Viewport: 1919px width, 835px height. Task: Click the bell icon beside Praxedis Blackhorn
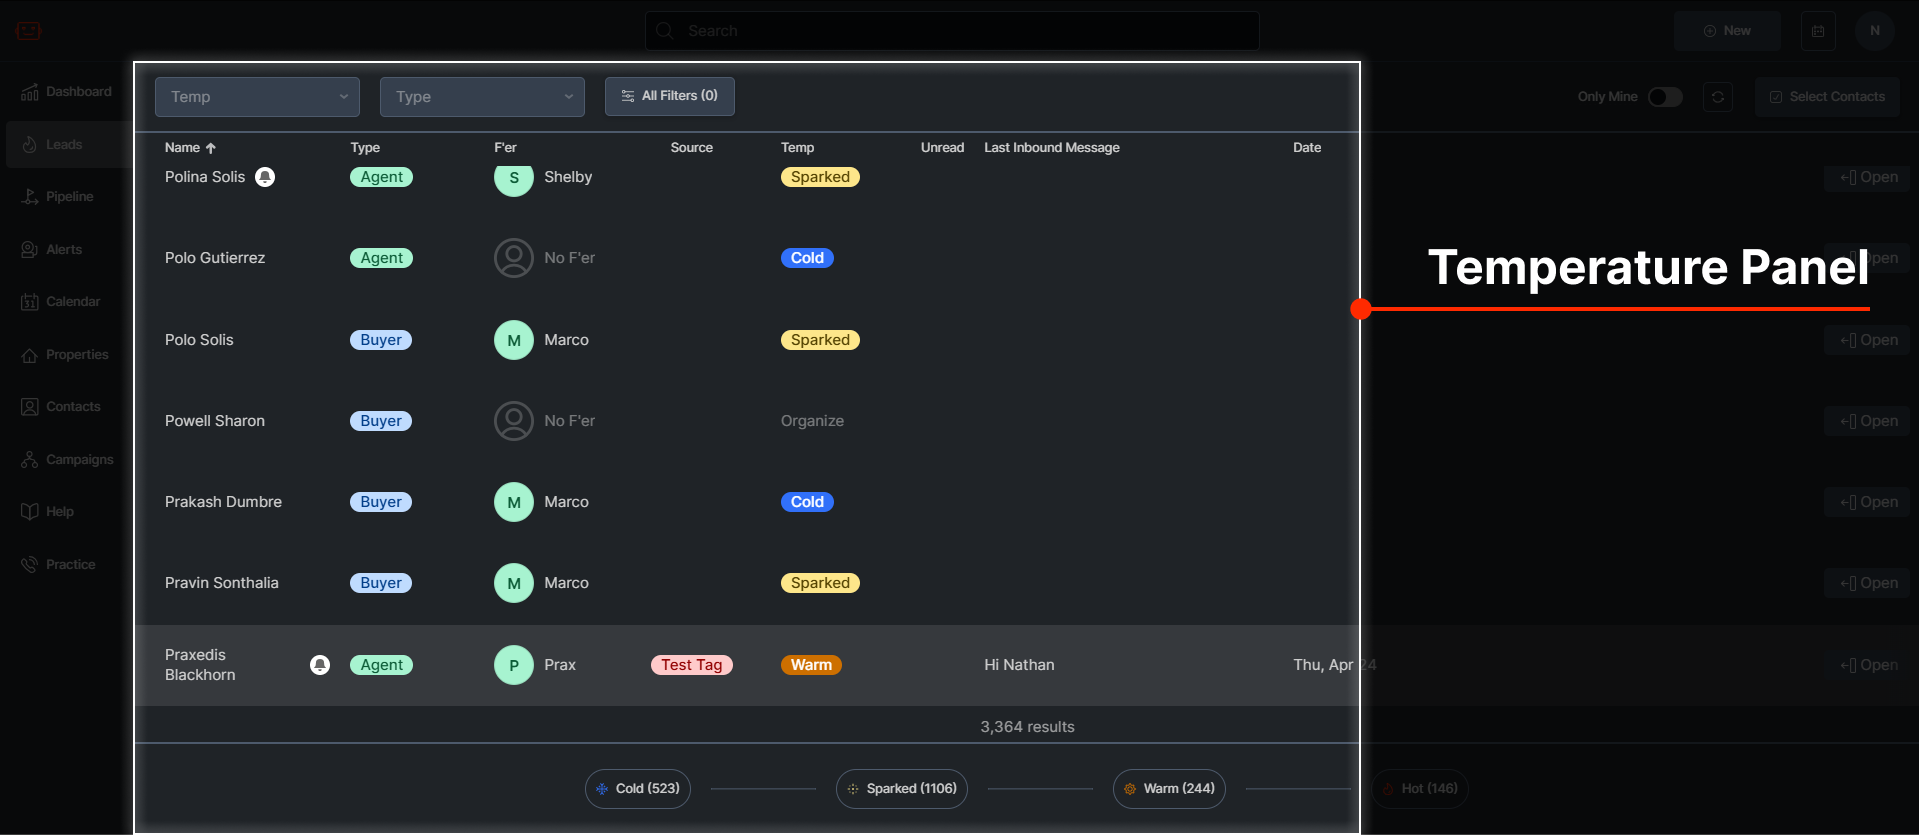[320, 665]
